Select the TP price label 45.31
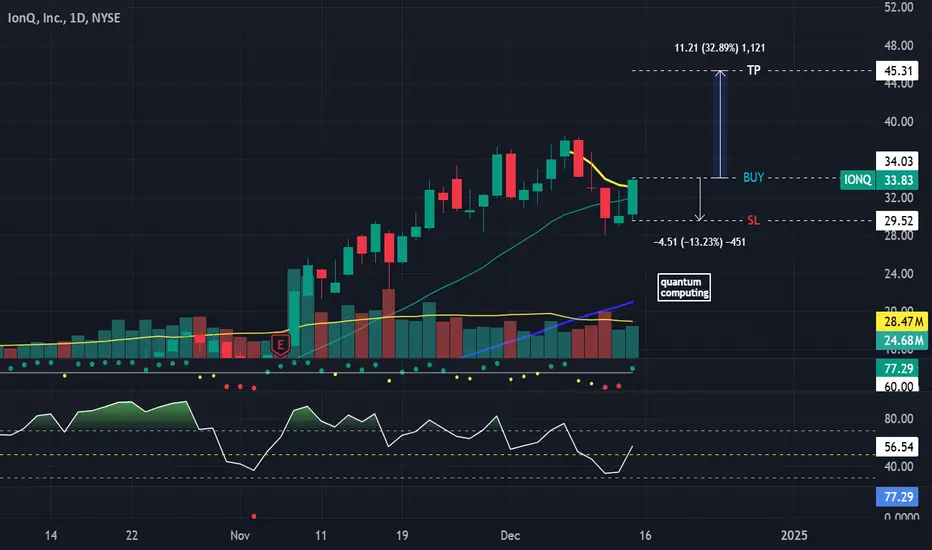932x550 pixels. tap(897, 71)
